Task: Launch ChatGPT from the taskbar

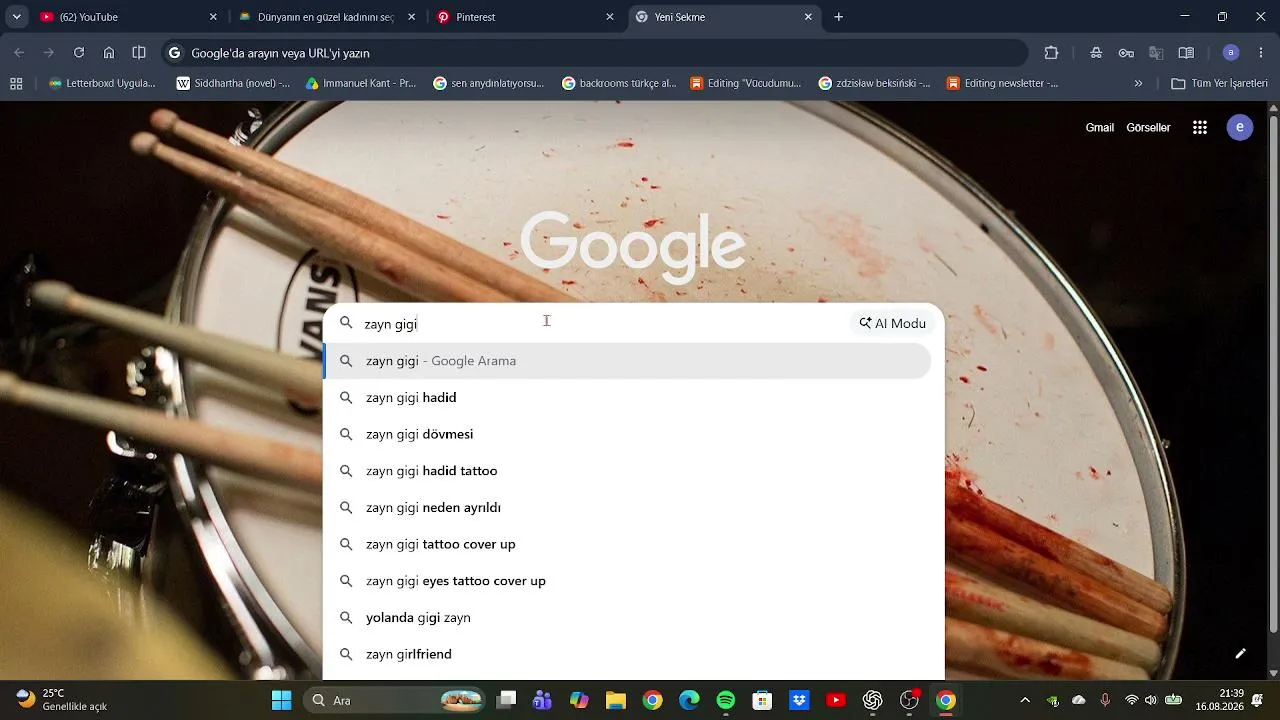Action: pos(873,700)
